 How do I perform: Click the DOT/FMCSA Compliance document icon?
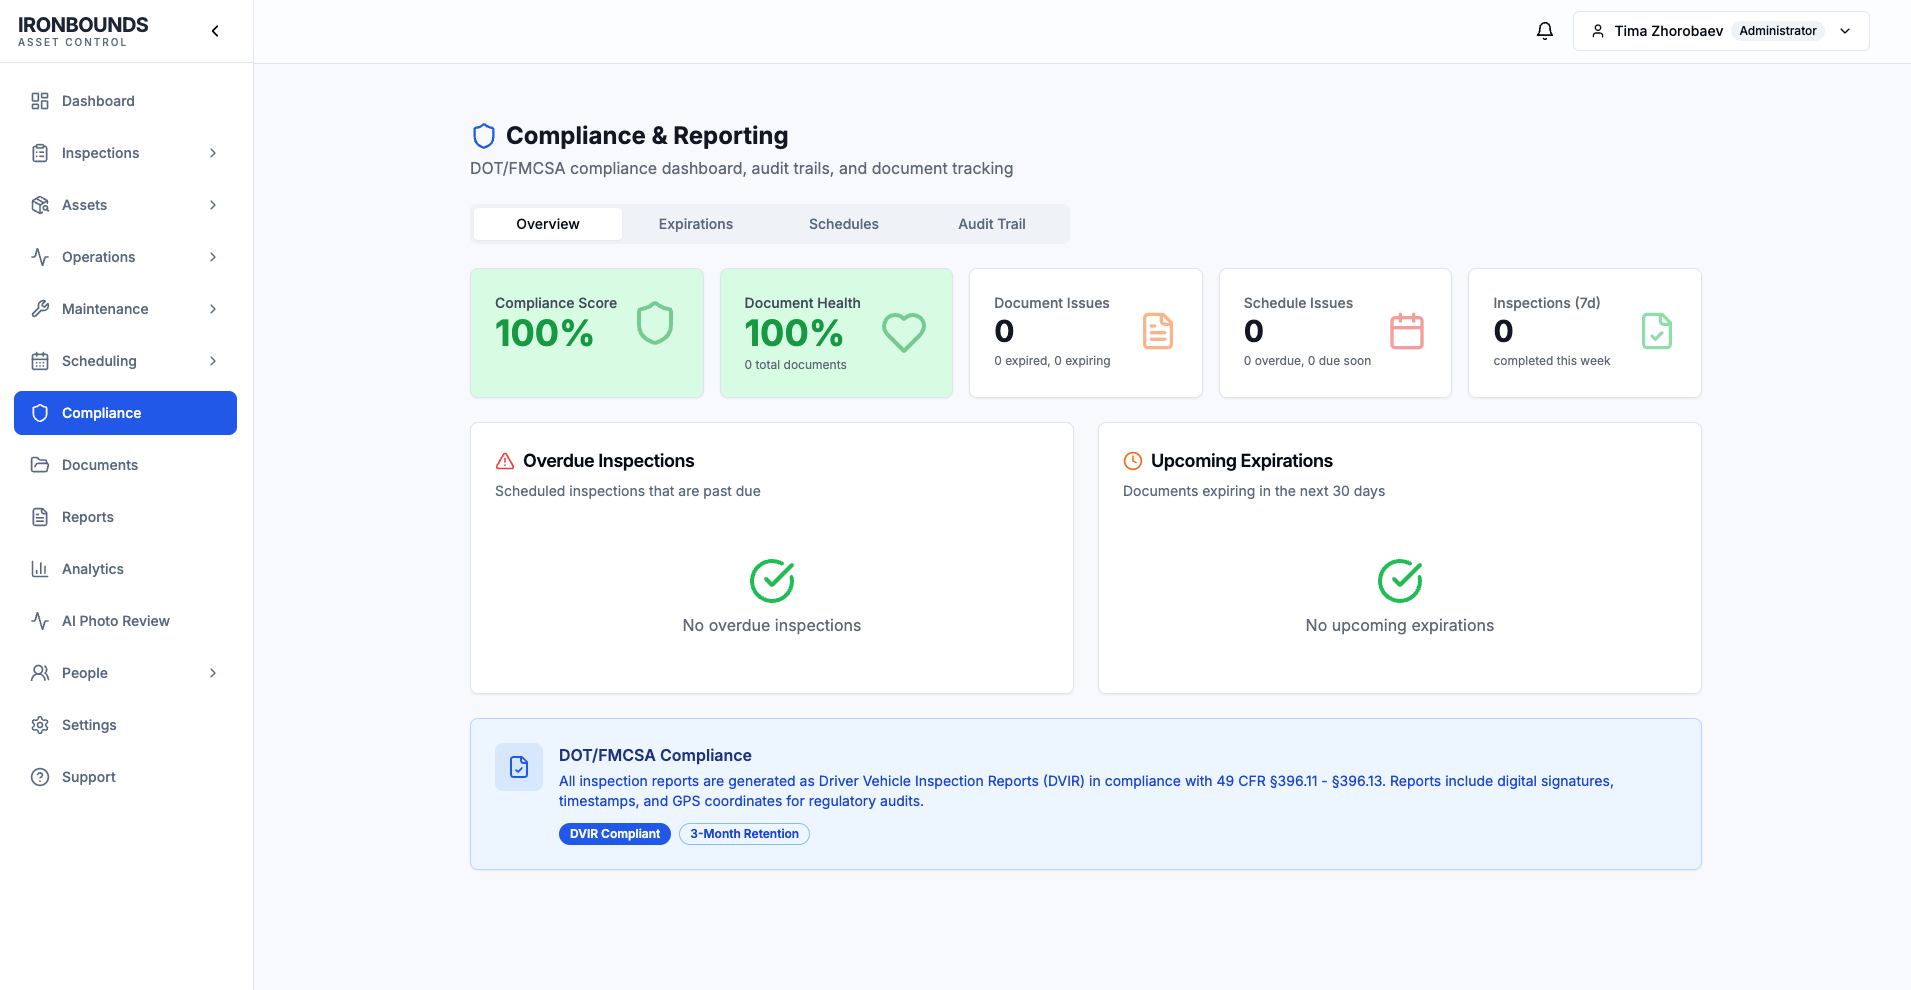click(519, 767)
